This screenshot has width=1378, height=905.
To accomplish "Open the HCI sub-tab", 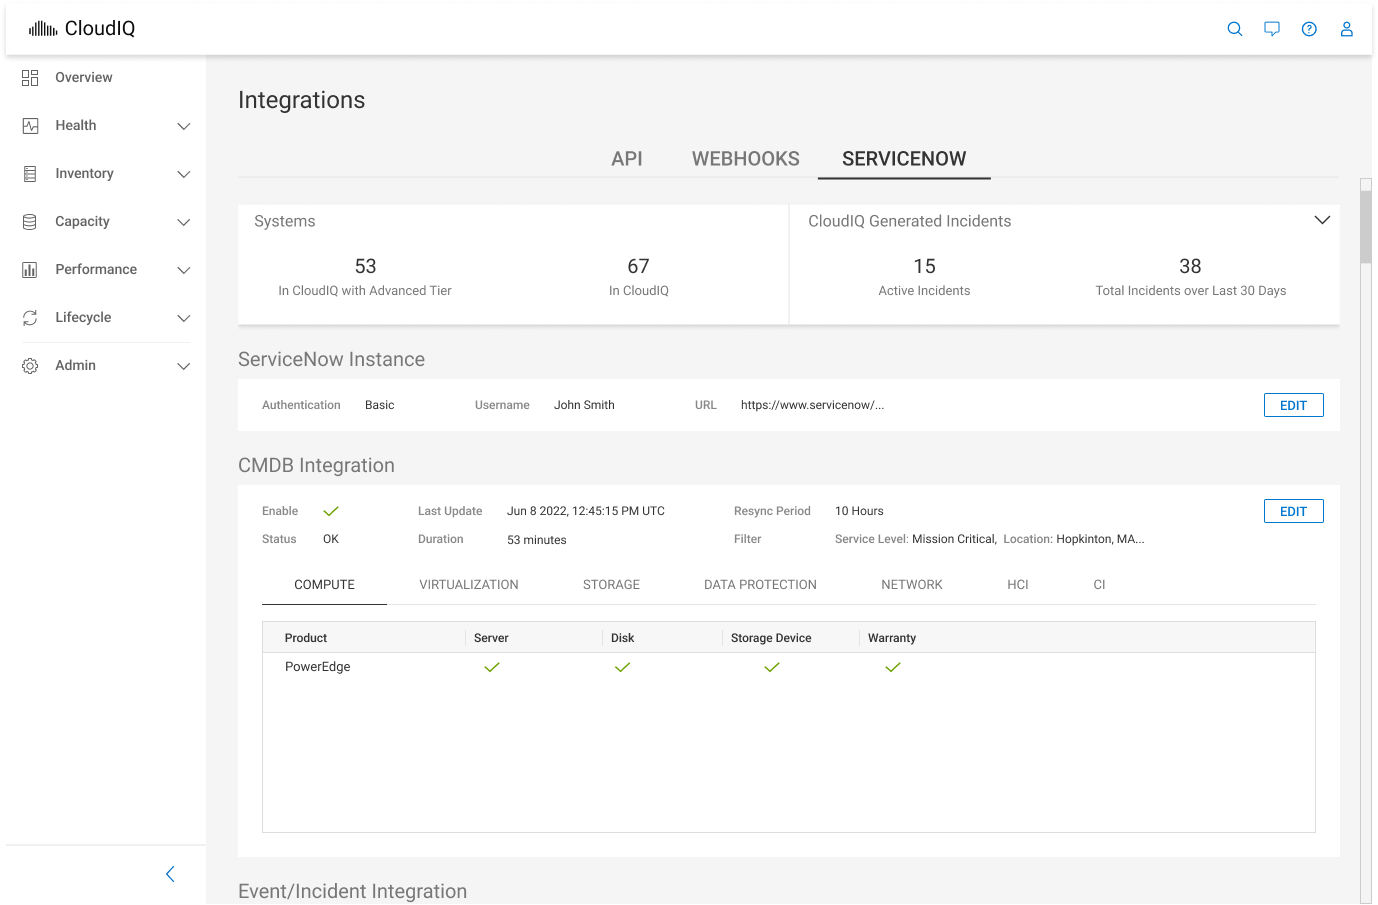I will point(1018,585).
